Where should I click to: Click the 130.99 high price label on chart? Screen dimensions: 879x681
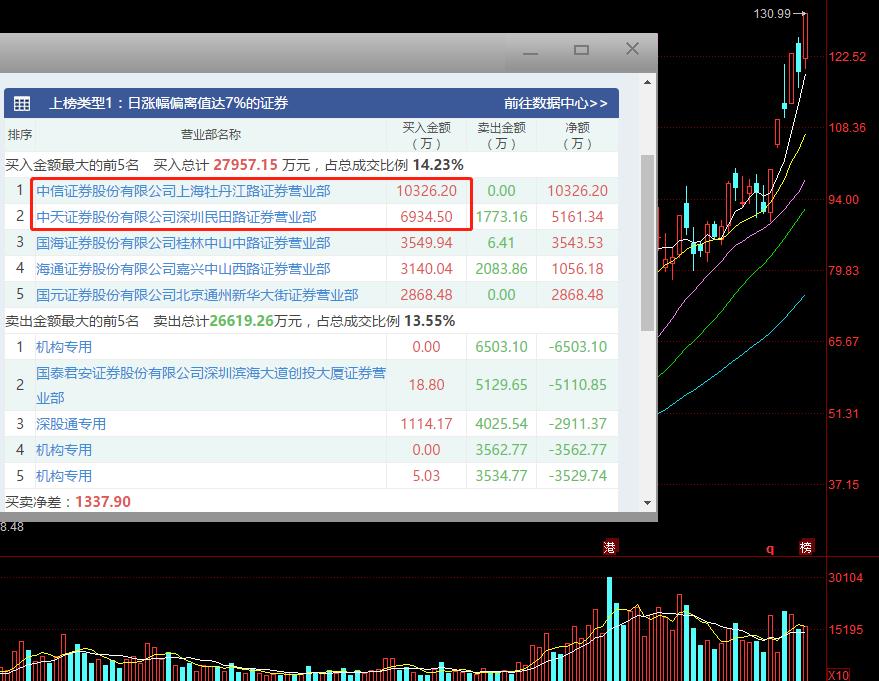[772, 13]
